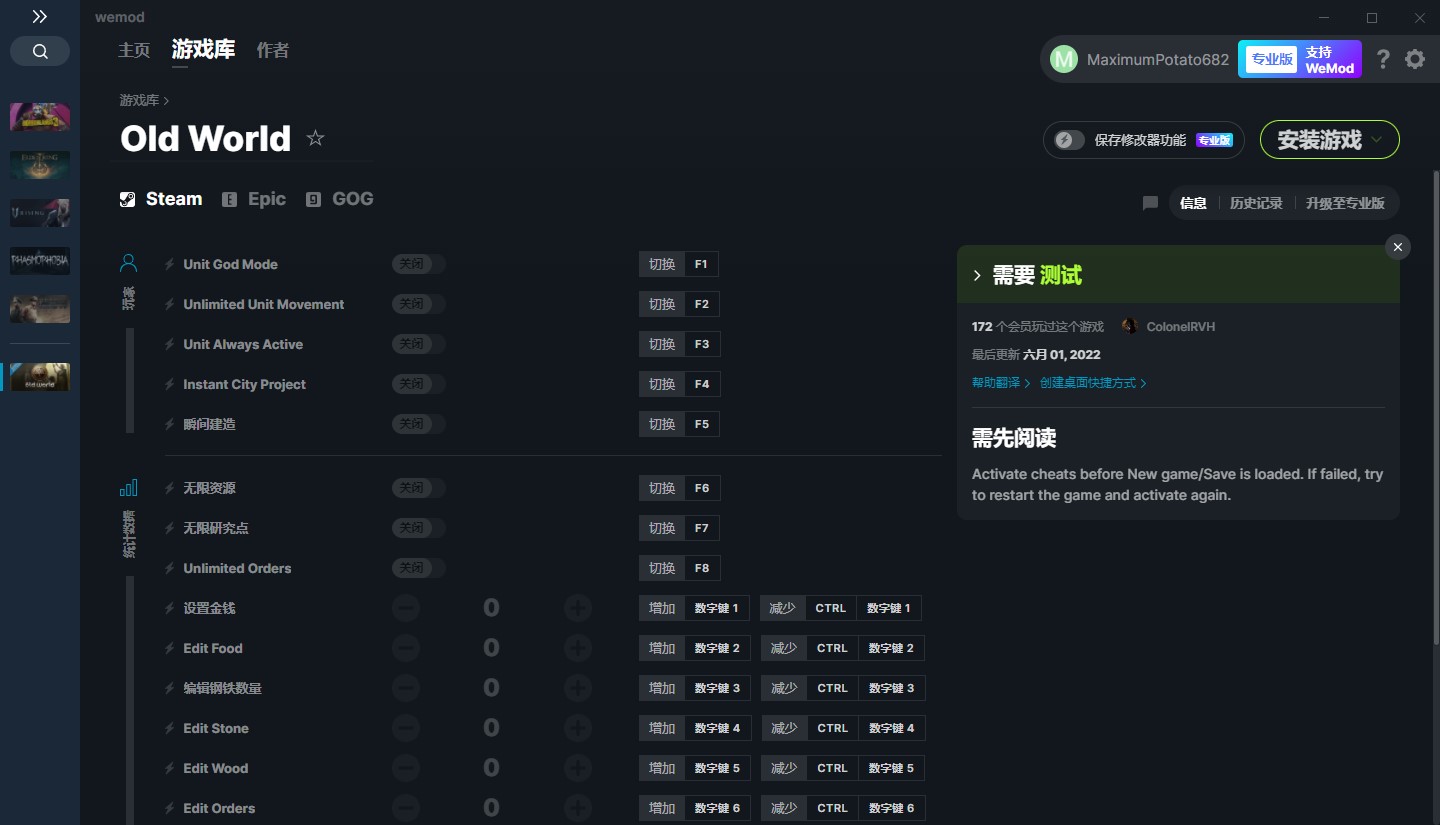Close the info panel with X

1398,247
